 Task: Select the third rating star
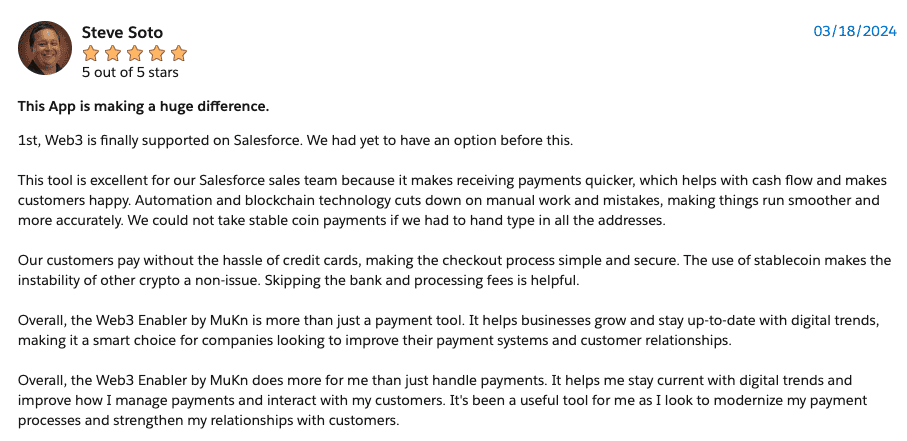tap(135, 54)
